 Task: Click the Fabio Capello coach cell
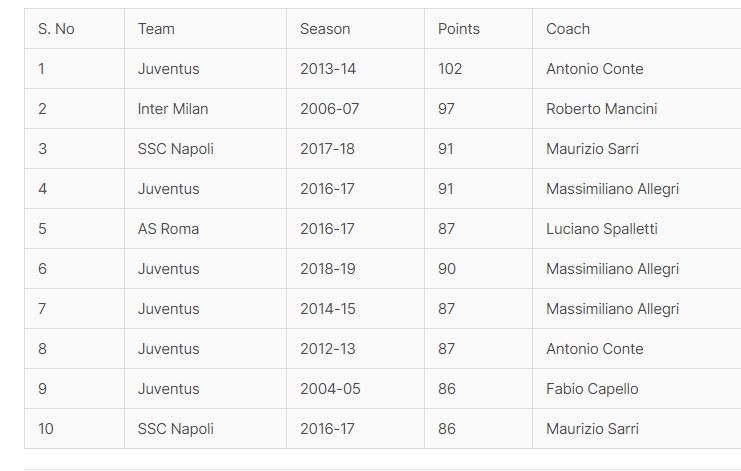tap(592, 389)
